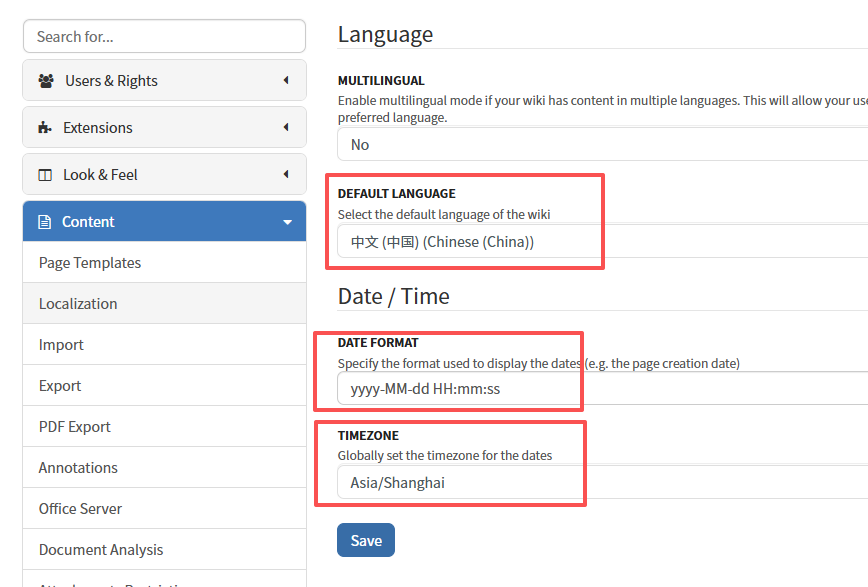Open Annotations in the sidebar
868x587 pixels.
(x=164, y=467)
